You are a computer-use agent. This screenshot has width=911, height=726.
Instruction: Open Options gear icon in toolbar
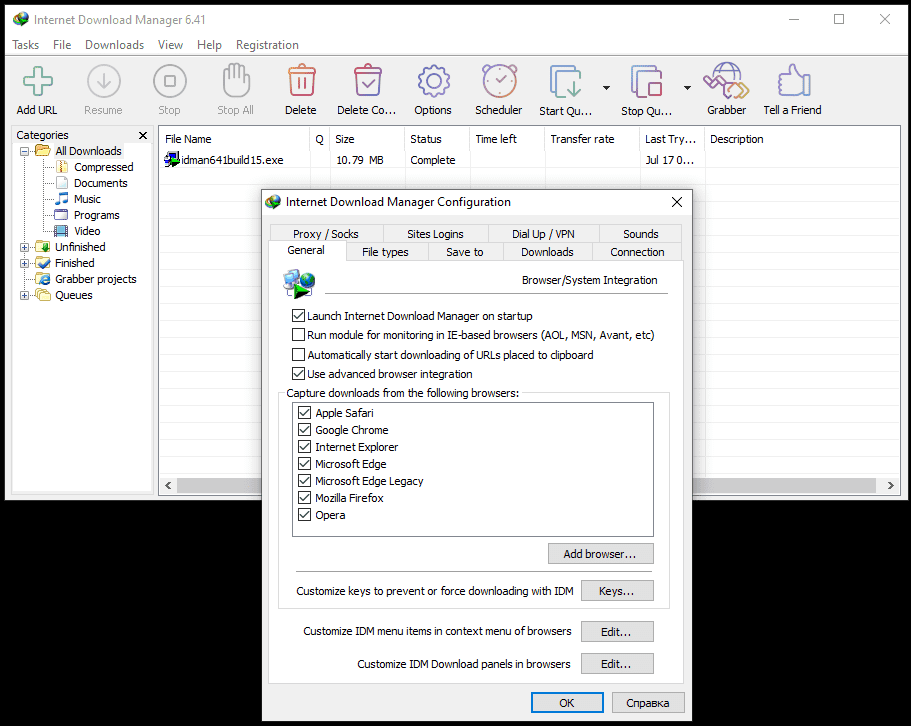(x=433, y=81)
